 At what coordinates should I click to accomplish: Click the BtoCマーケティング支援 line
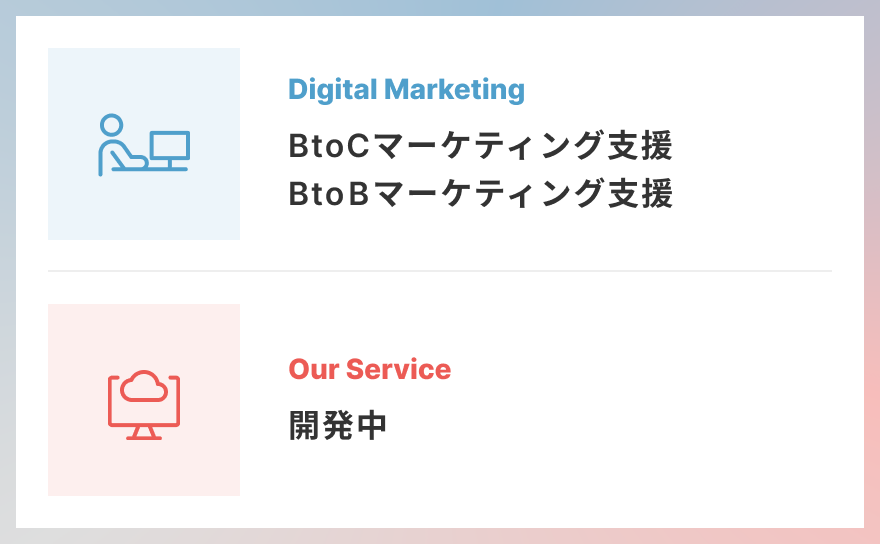(x=480, y=145)
